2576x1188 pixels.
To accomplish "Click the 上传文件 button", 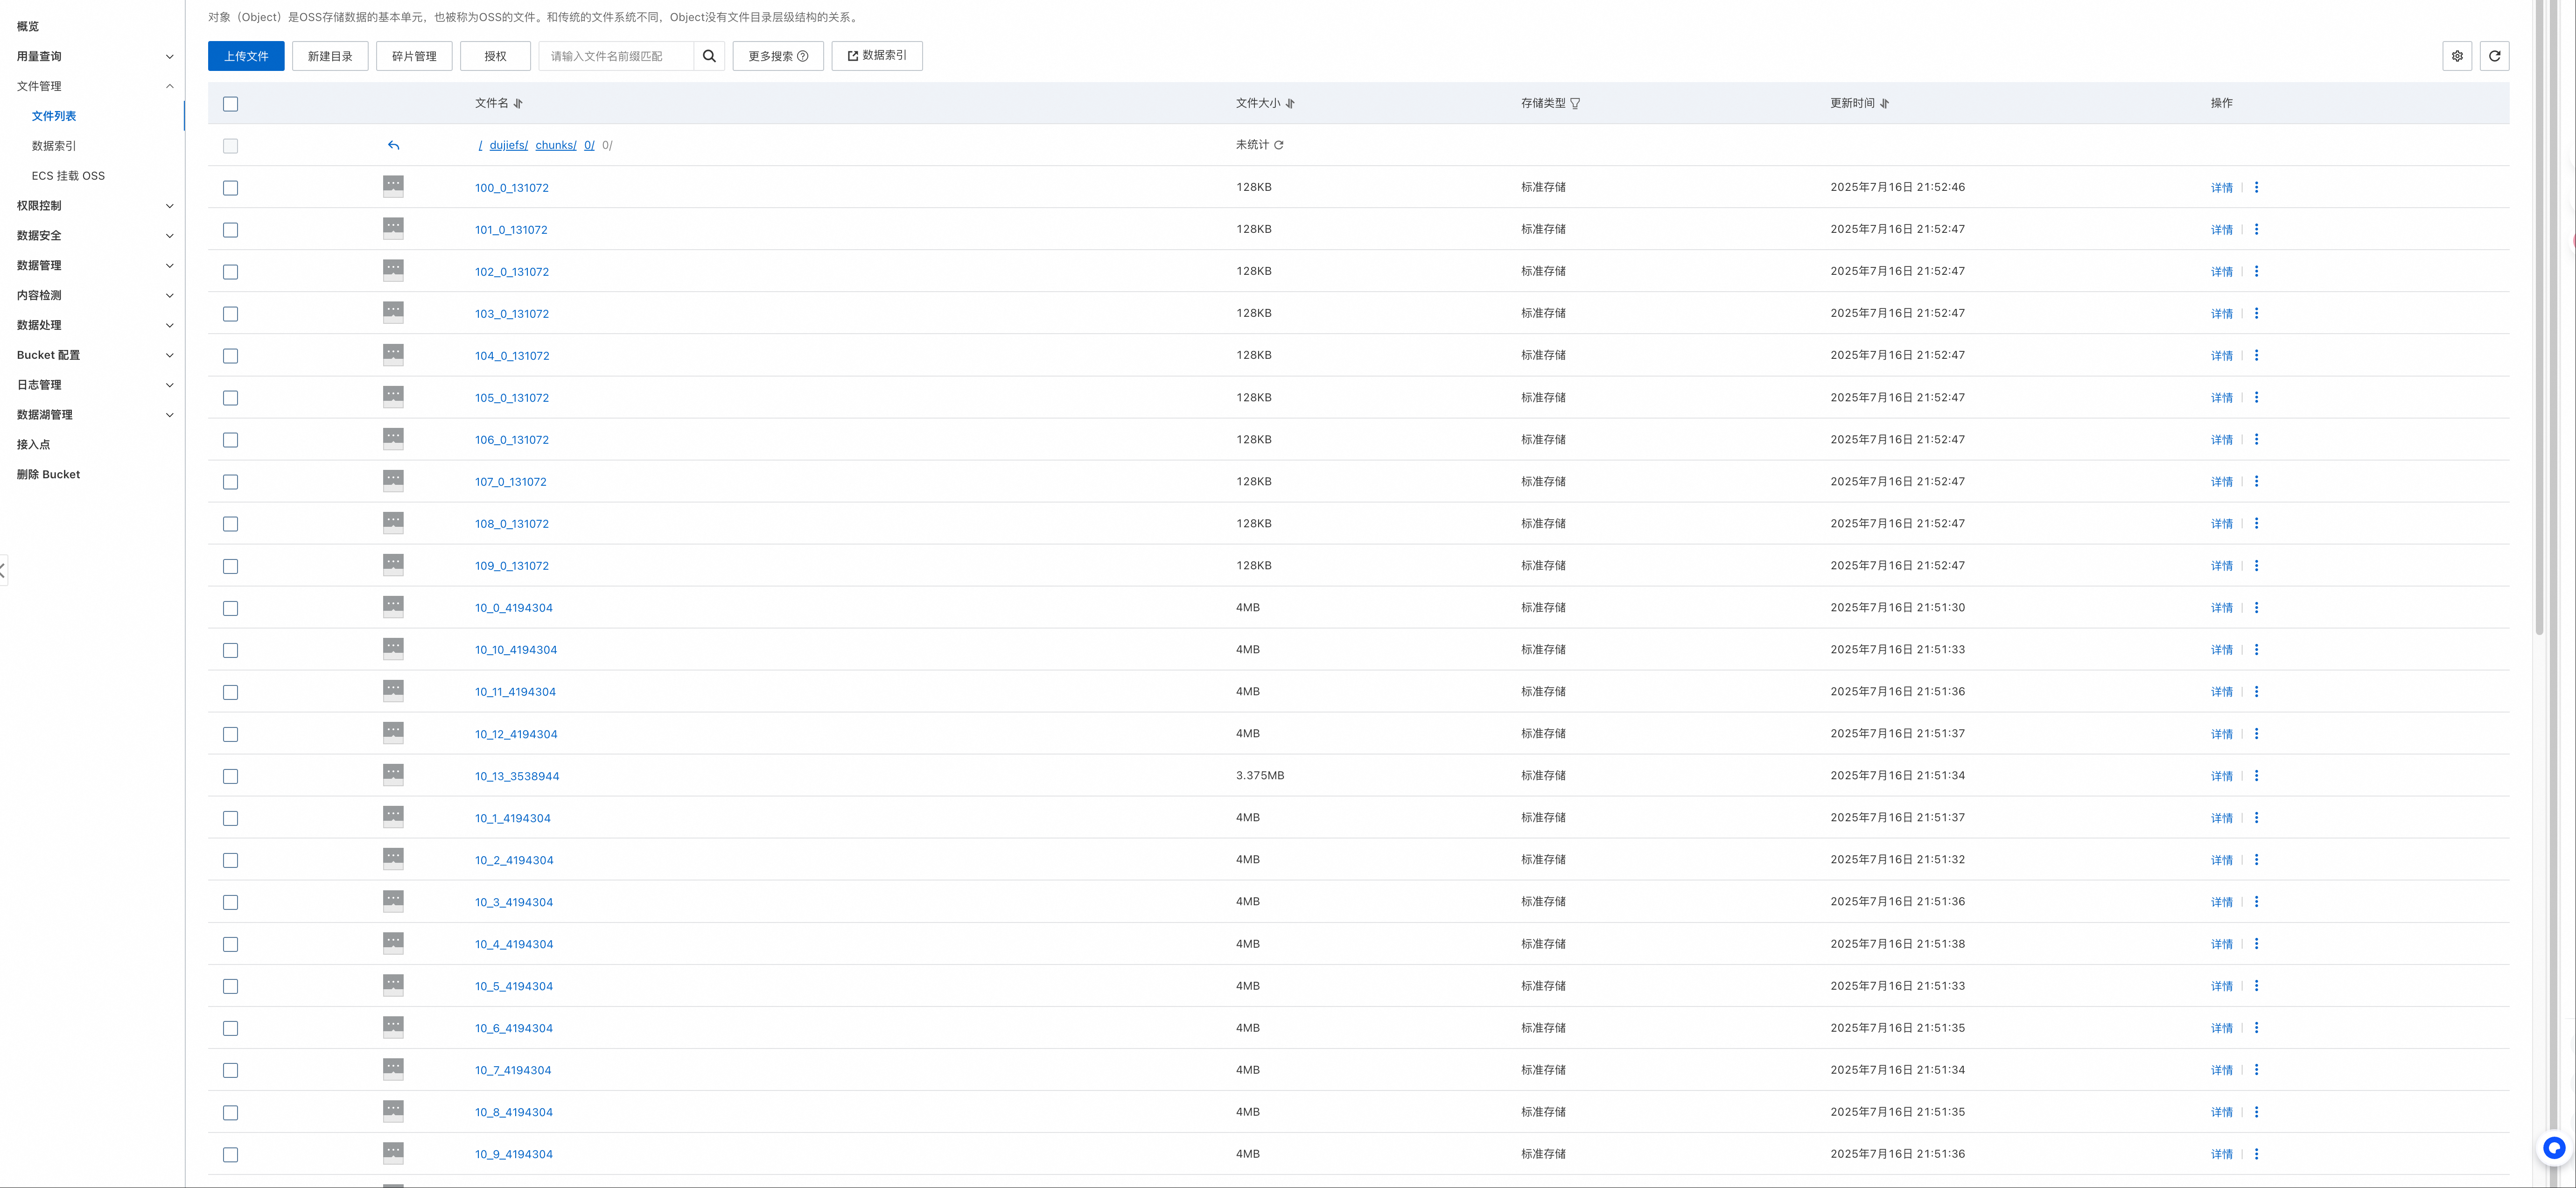I will pos(246,56).
